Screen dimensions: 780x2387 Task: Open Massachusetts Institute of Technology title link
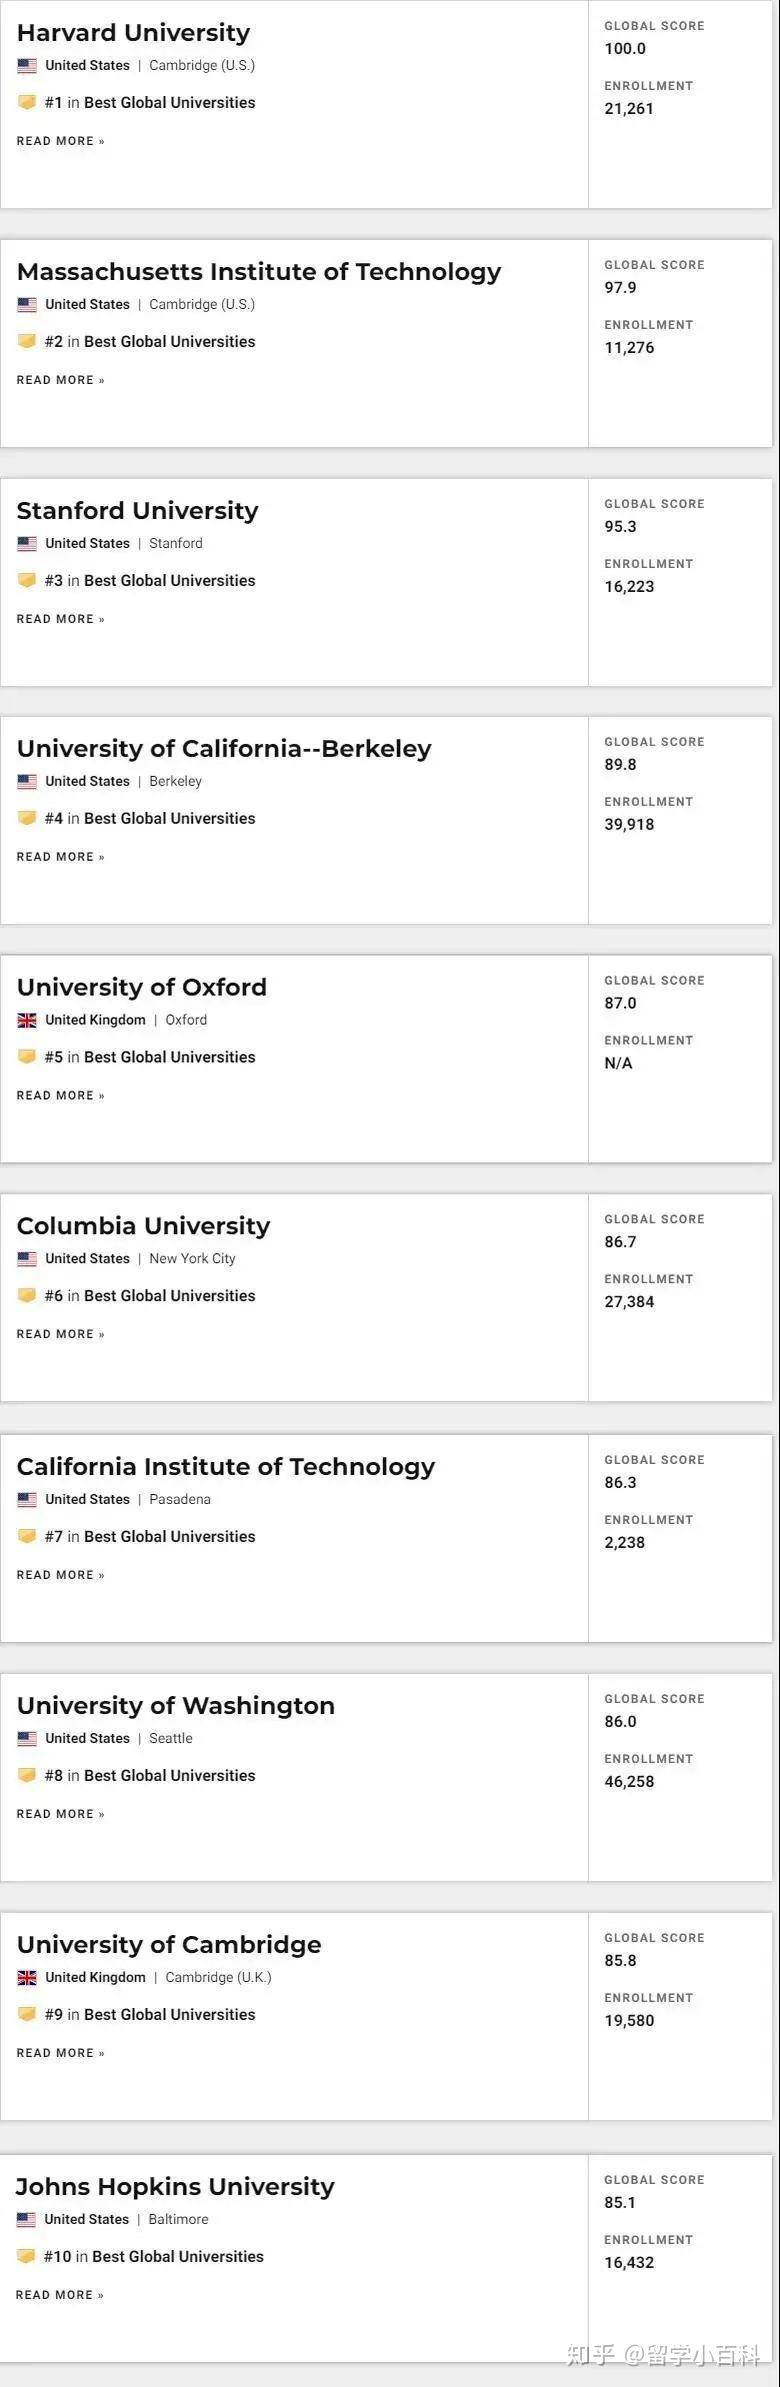pyautogui.click(x=259, y=272)
